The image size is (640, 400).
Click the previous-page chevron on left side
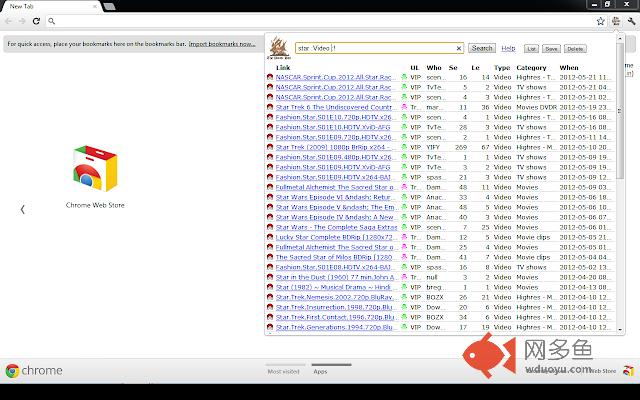pos(22,209)
